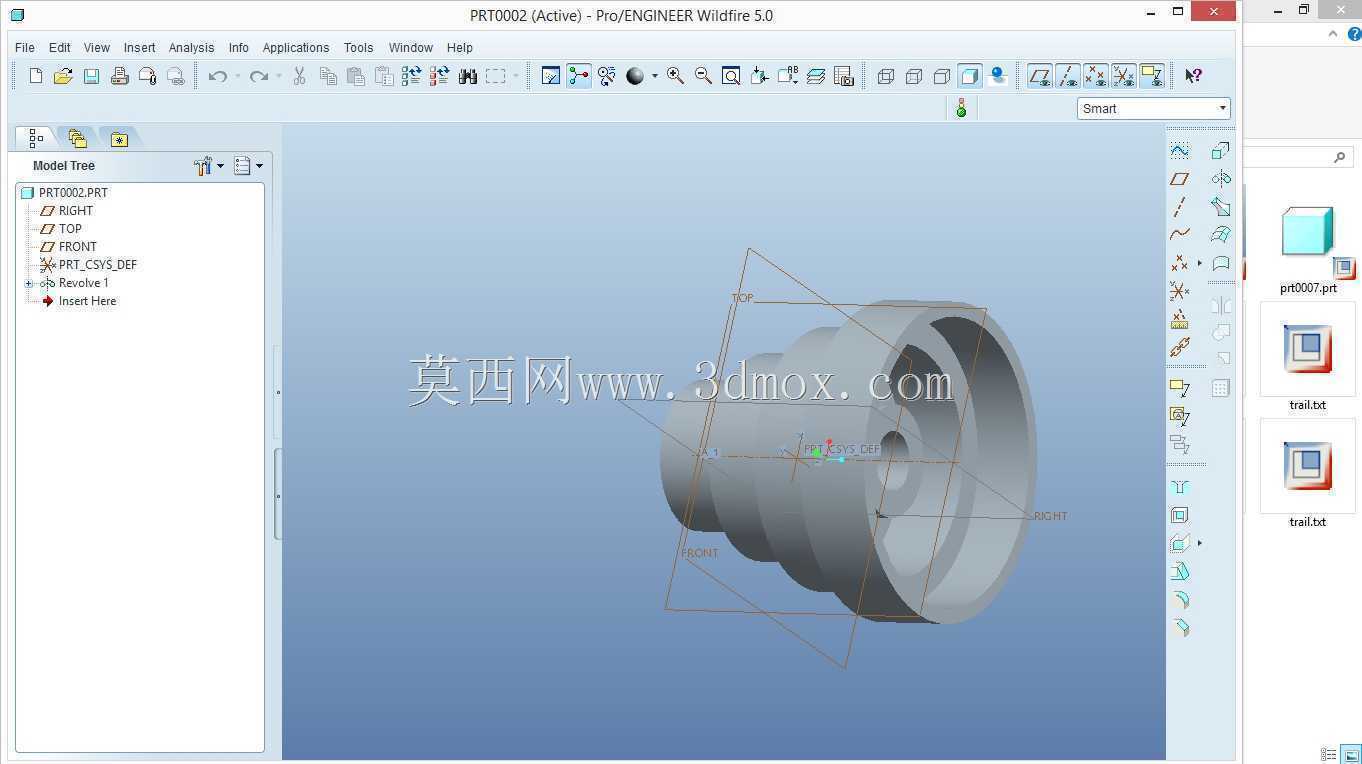Screen dimensions: 1362x764
Task: Select the Extrude tool
Action: click(1220, 150)
